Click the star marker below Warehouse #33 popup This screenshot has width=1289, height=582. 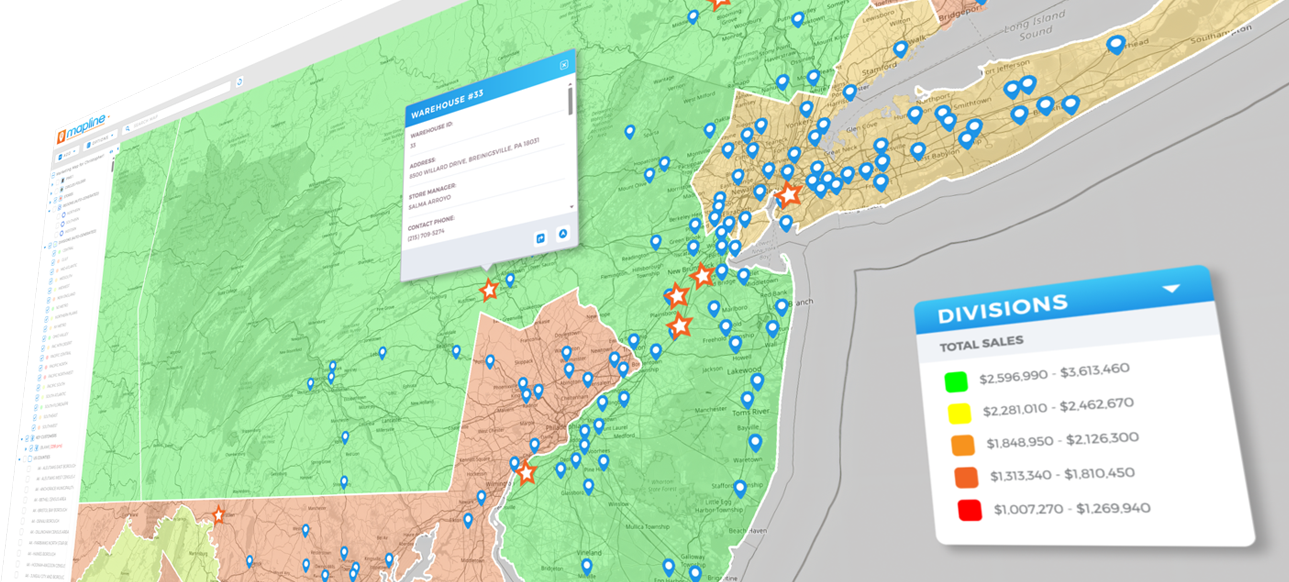(488, 290)
